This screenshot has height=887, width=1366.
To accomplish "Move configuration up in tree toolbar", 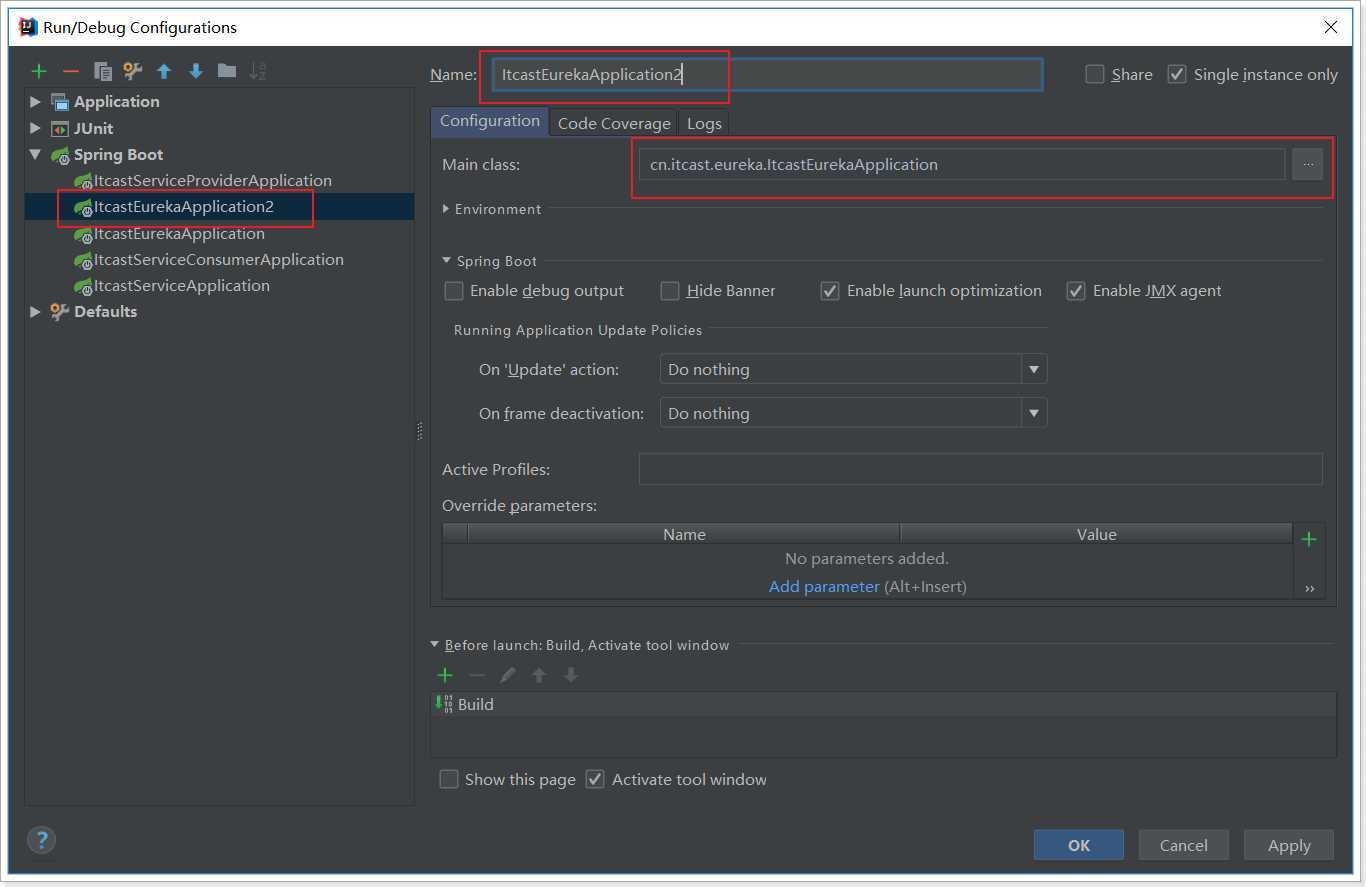I will tap(164, 71).
